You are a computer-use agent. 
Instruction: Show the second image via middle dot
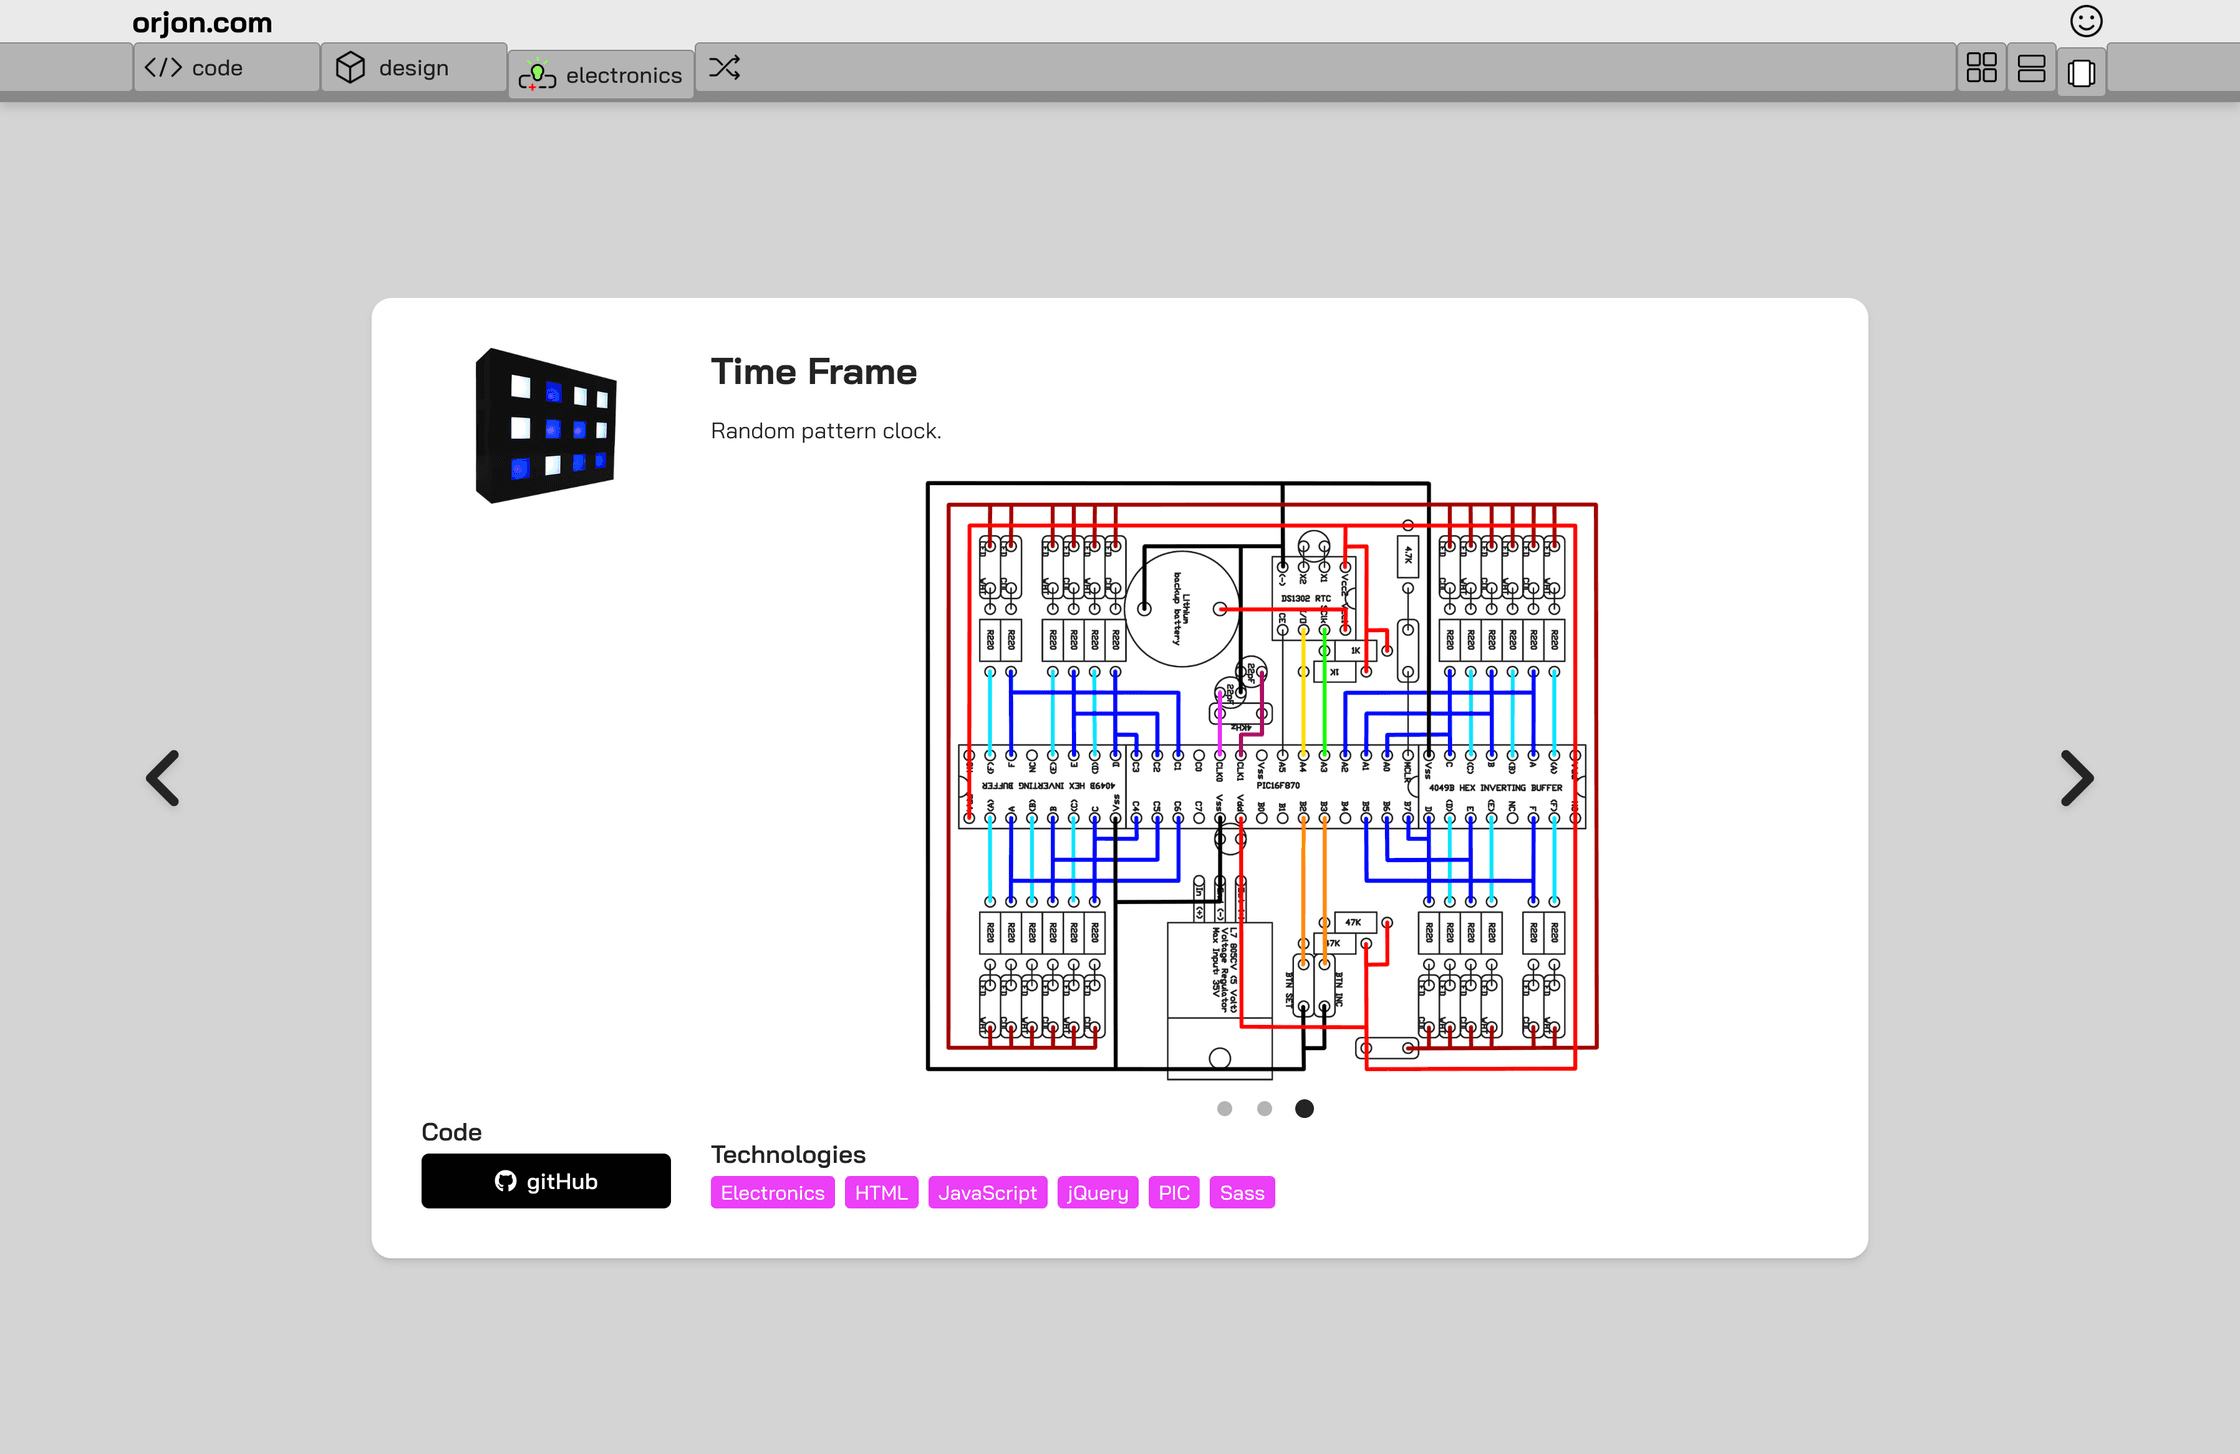click(x=1264, y=1108)
